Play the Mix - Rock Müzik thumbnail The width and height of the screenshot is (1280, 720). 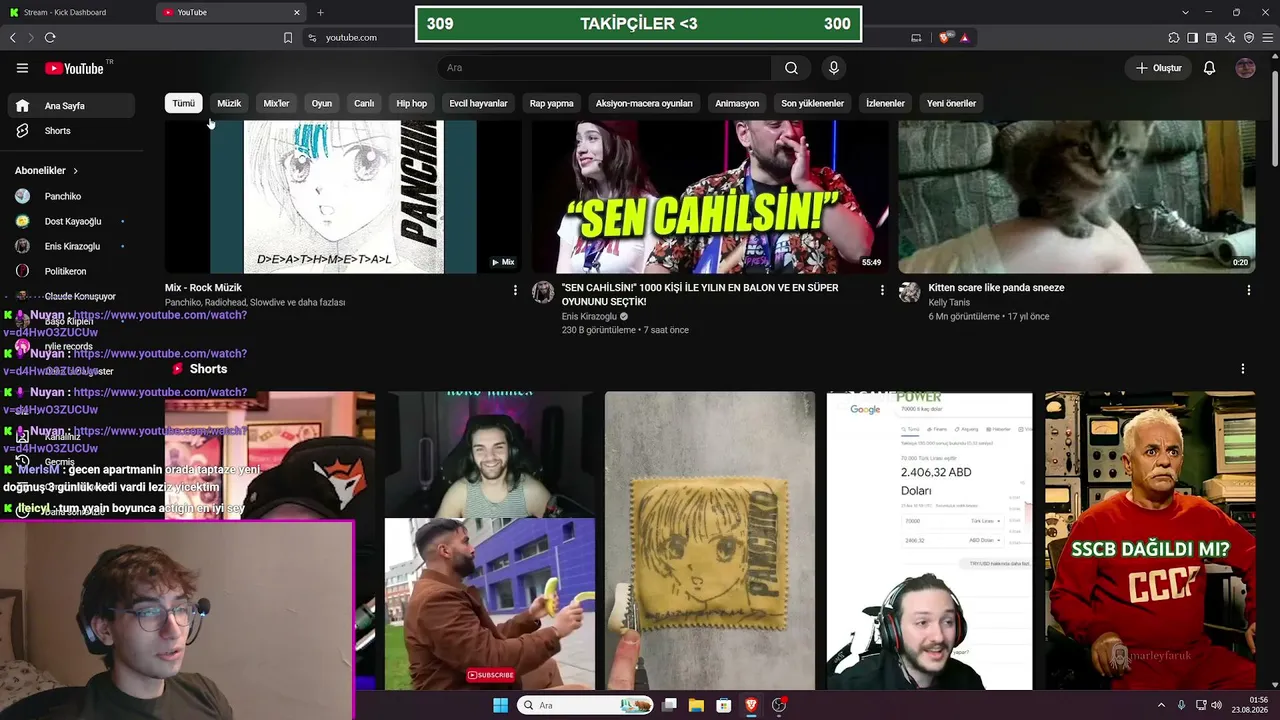(343, 197)
